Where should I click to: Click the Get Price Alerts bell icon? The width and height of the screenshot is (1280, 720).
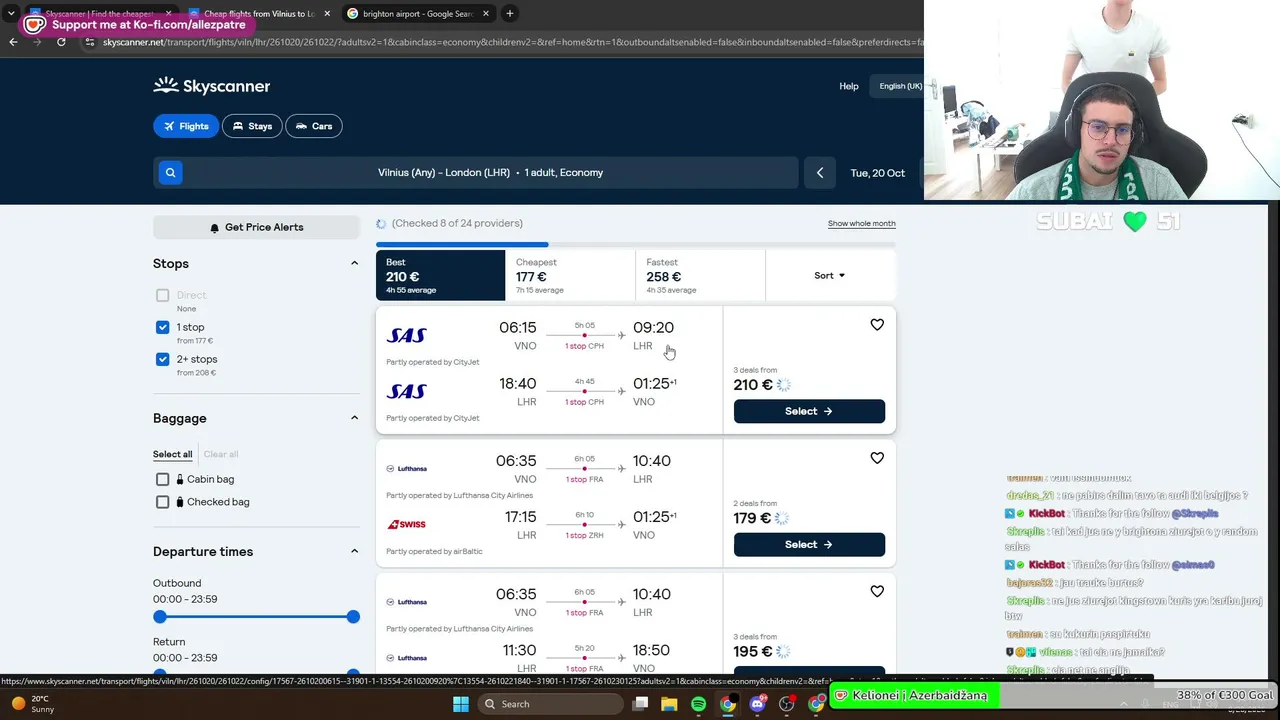(x=214, y=228)
